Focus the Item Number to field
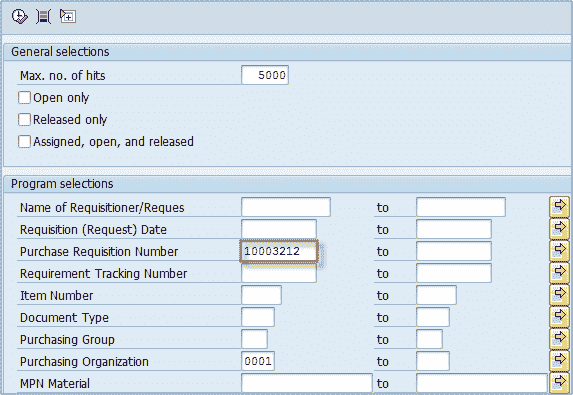The width and height of the screenshot is (573, 395). 436,295
